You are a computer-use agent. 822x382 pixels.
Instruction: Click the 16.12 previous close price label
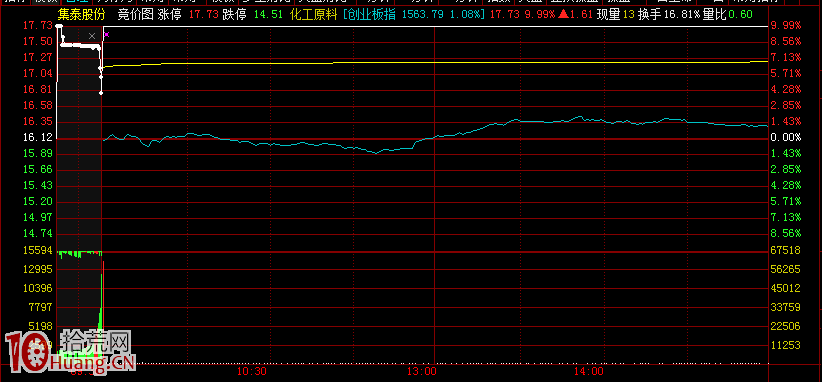38,137
